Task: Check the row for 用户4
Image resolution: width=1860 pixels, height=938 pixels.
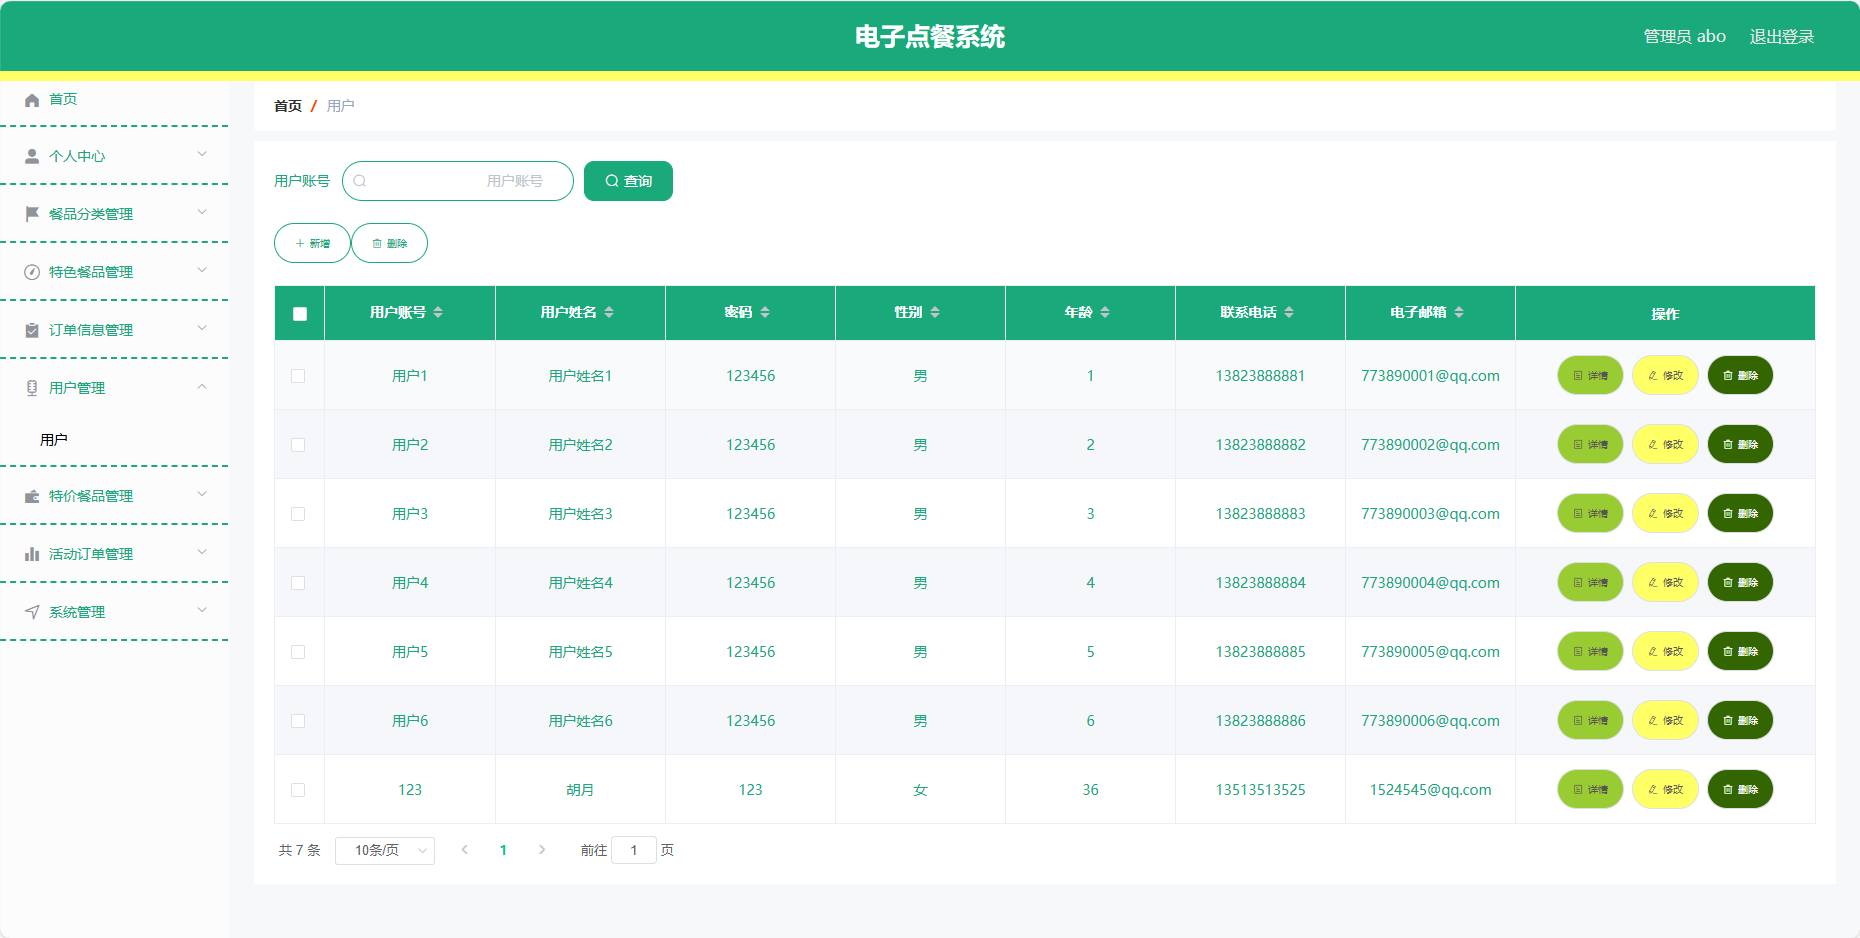Action: [298, 583]
